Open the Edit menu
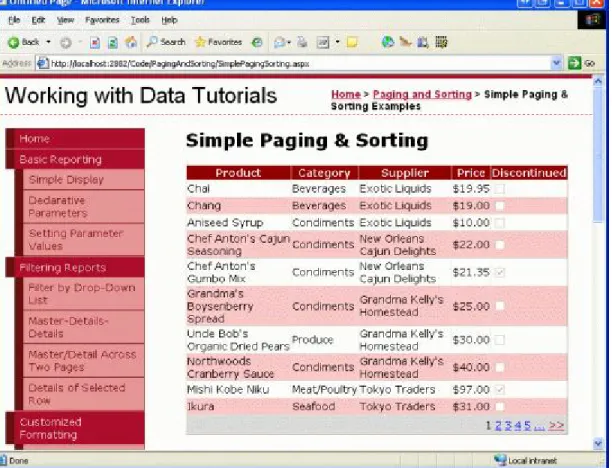The image size is (612, 468). point(38,20)
